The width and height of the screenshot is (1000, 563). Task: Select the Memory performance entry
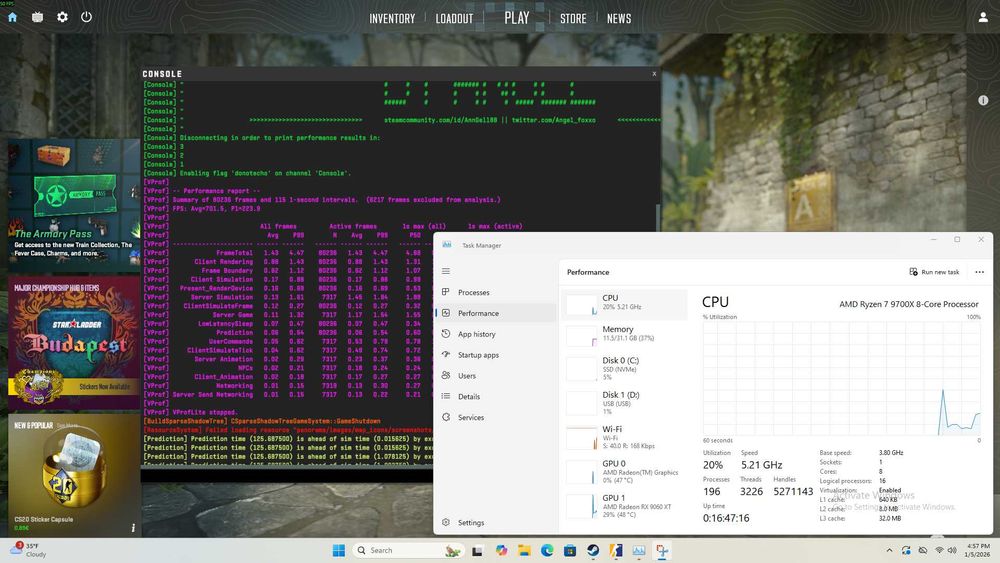624,334
